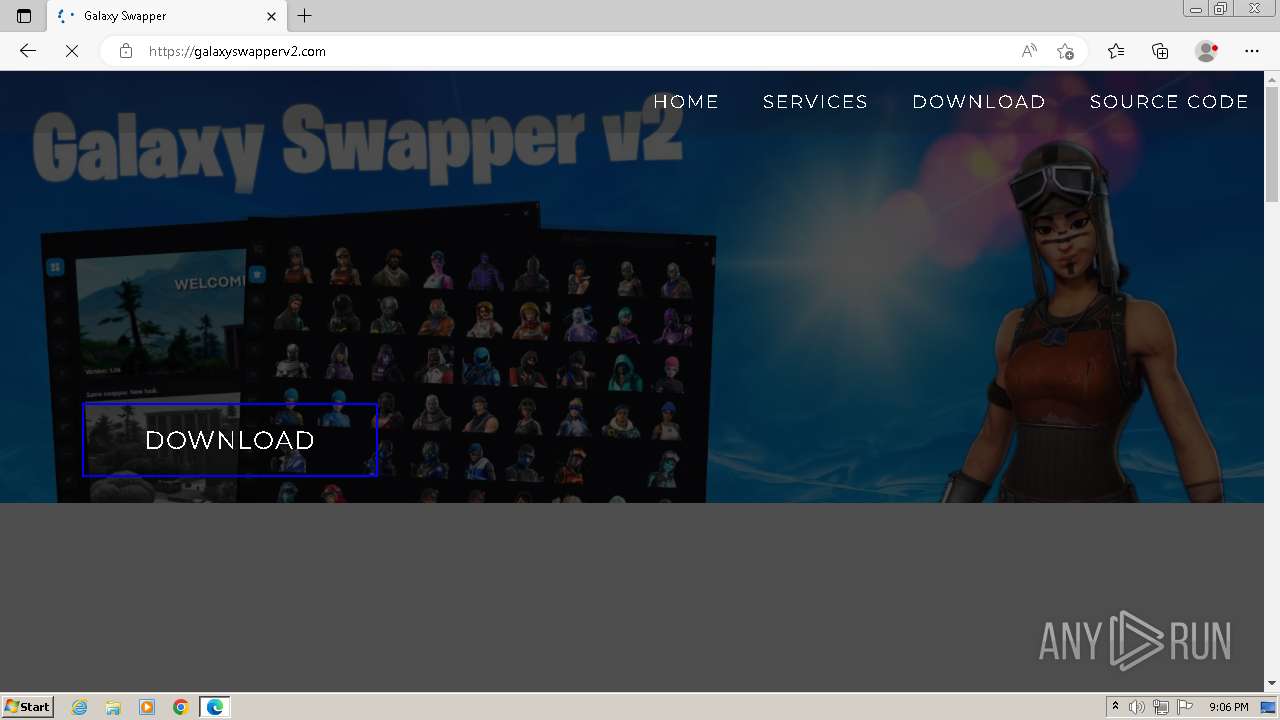This screenshot has width=1280, height=720.
Task: Open media player from taskbar
Action: (147, 707)
